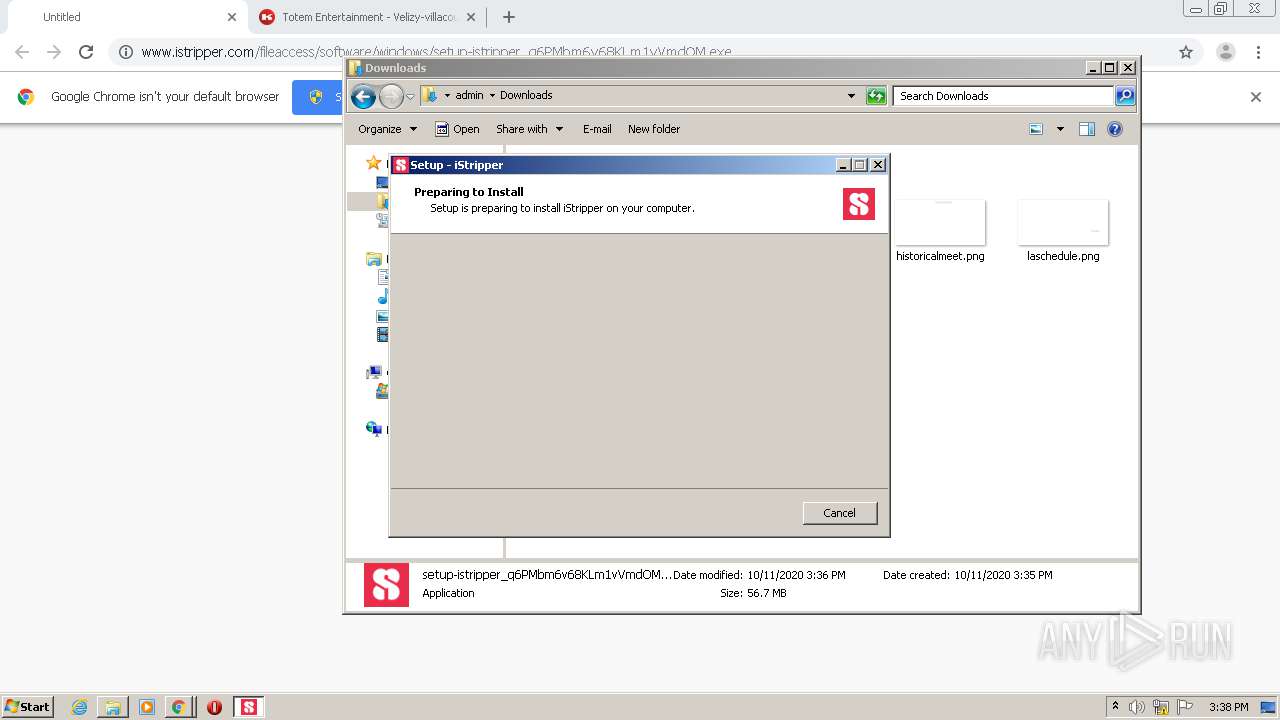This screenshot has width=1280, height=720.
Task: Show hidden tray icons arrow
Action: pyautogui.click(x=1115, y=707)
